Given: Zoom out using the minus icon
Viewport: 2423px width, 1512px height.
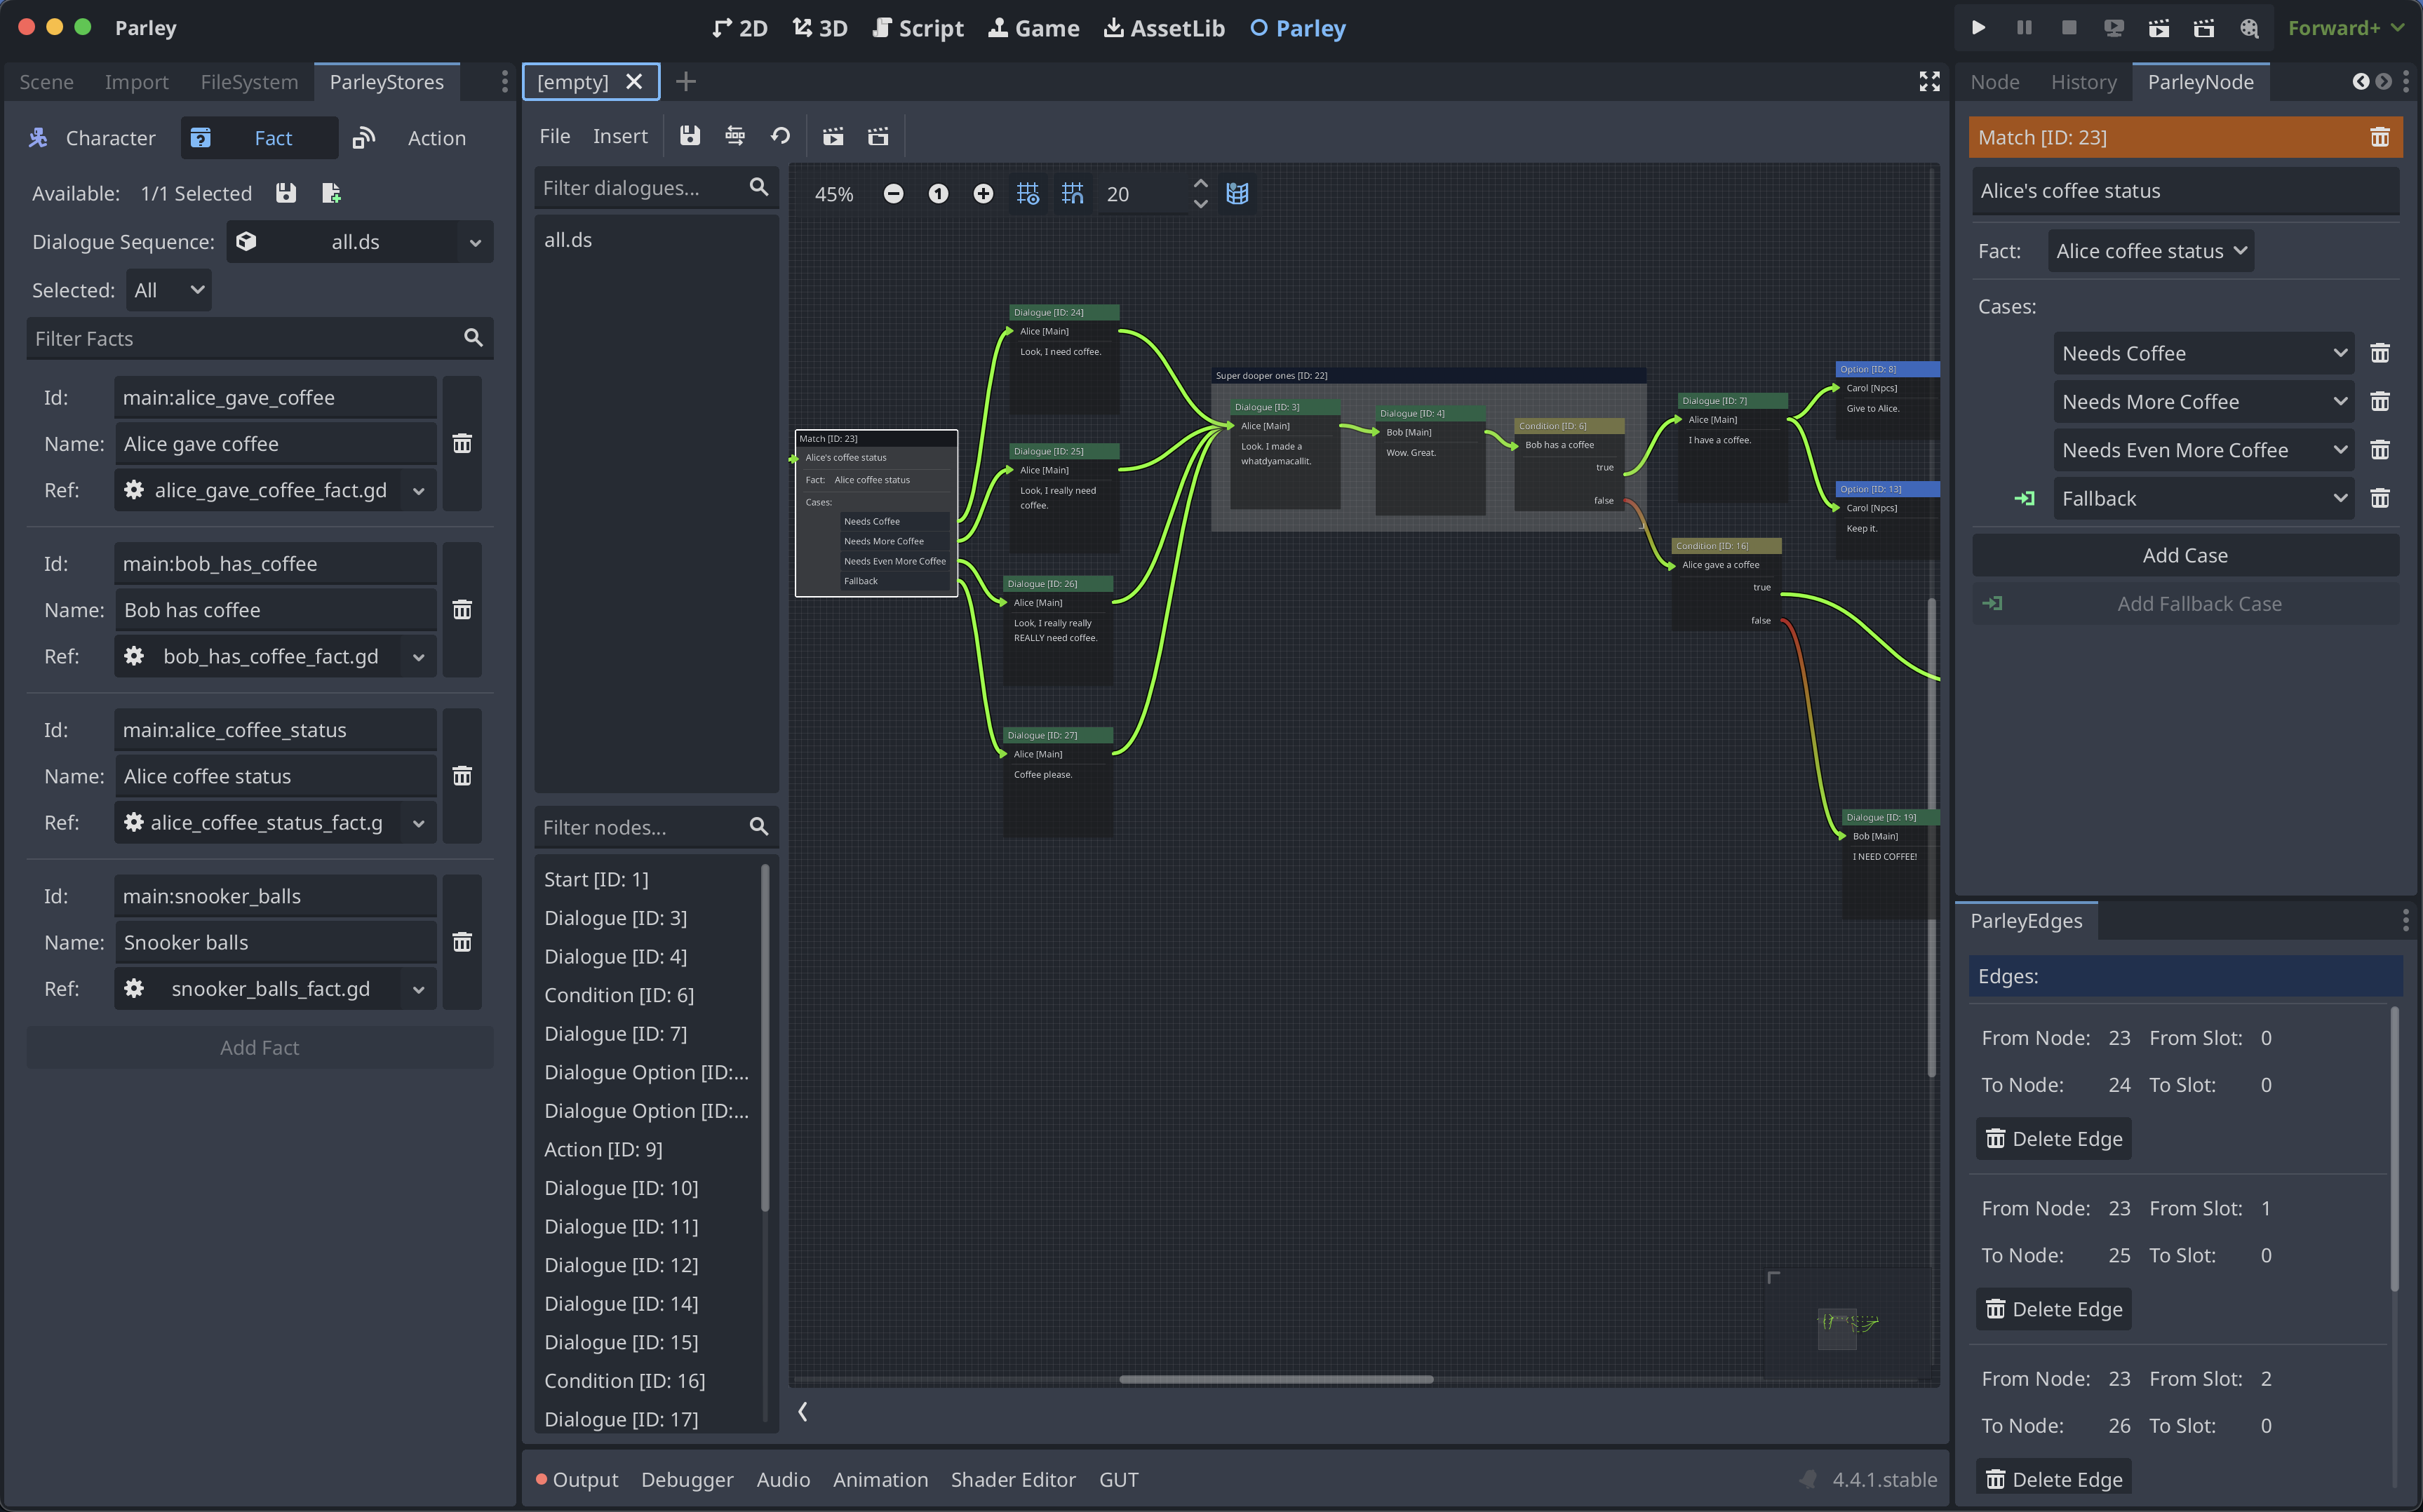Looking at the screenshot, I should [893, 194].
